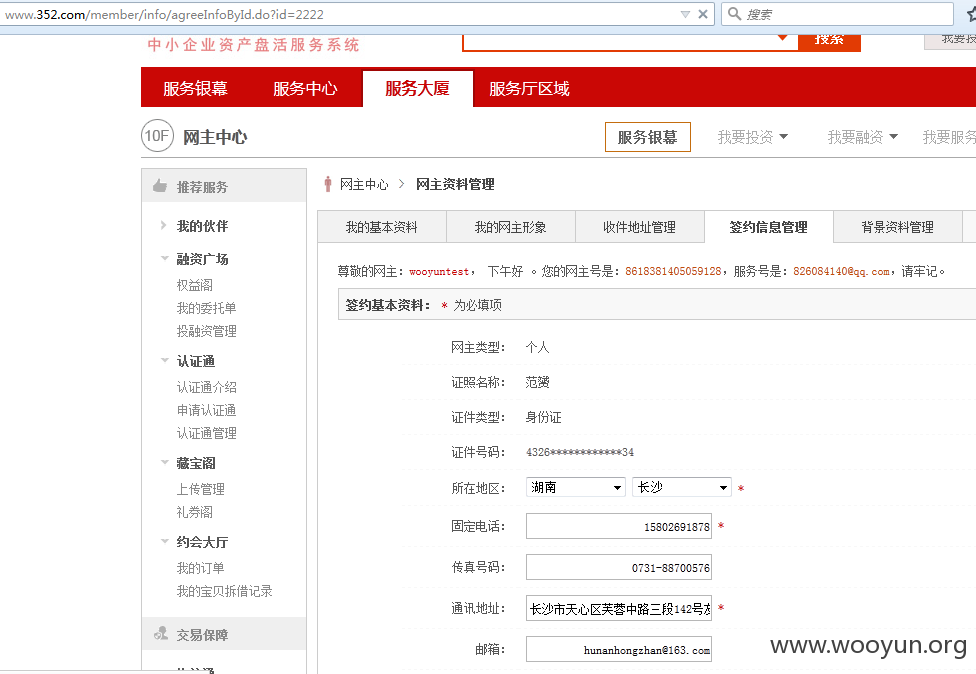Open the 申请认证通 sidebar link
Screen dimensions: 976x674
click(x=207, y=410)
